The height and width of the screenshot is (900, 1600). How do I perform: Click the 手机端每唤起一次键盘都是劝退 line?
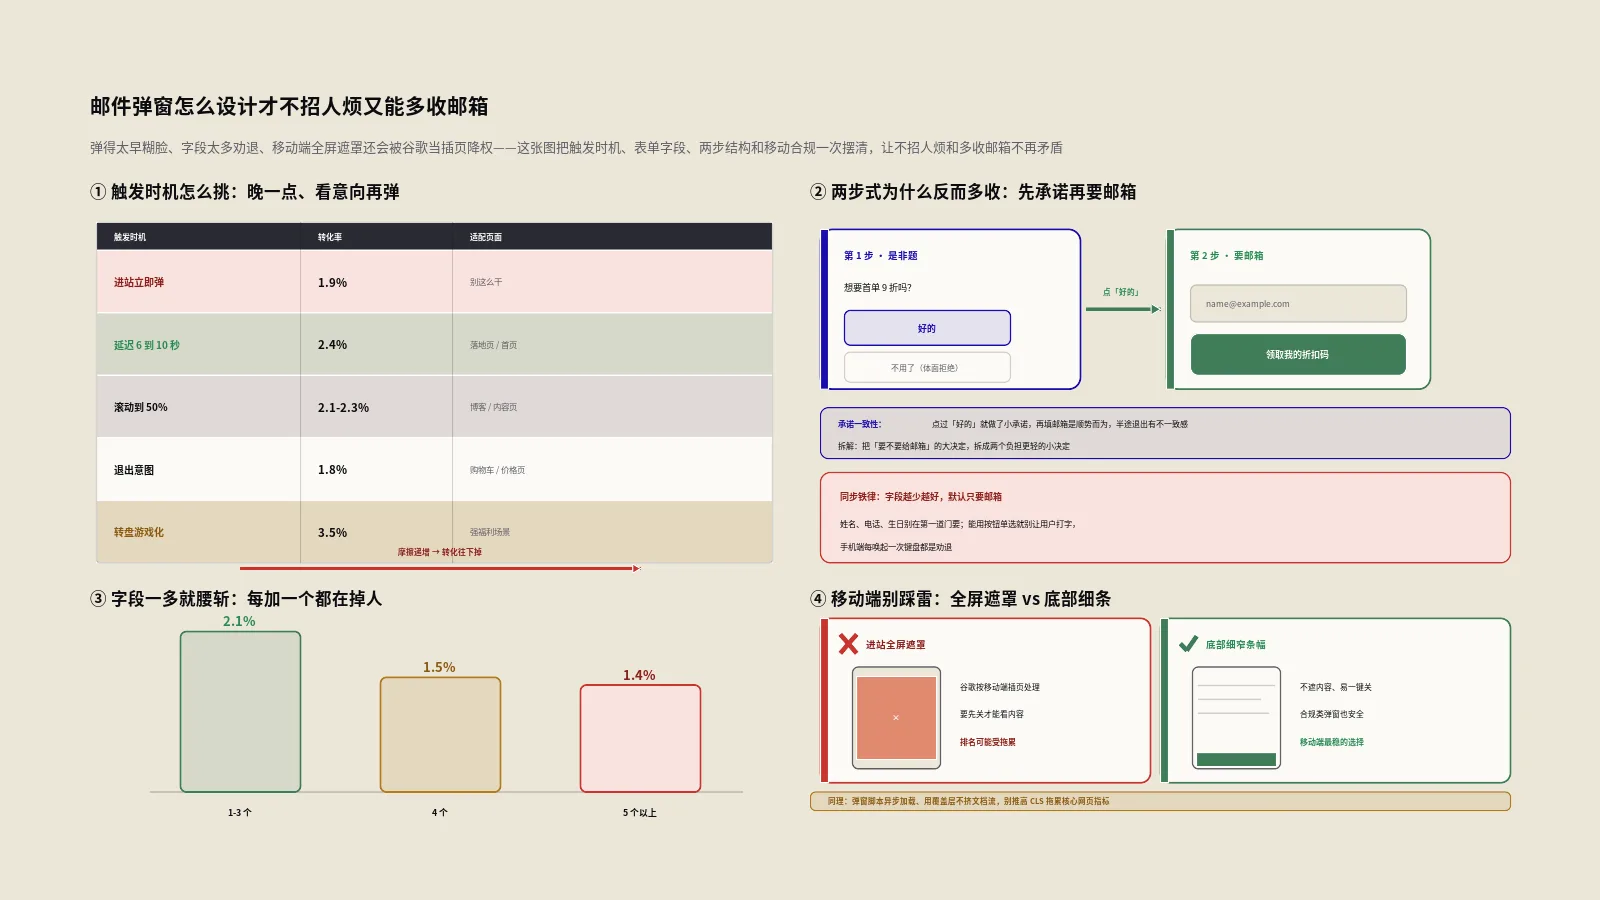tap(895, 547)
